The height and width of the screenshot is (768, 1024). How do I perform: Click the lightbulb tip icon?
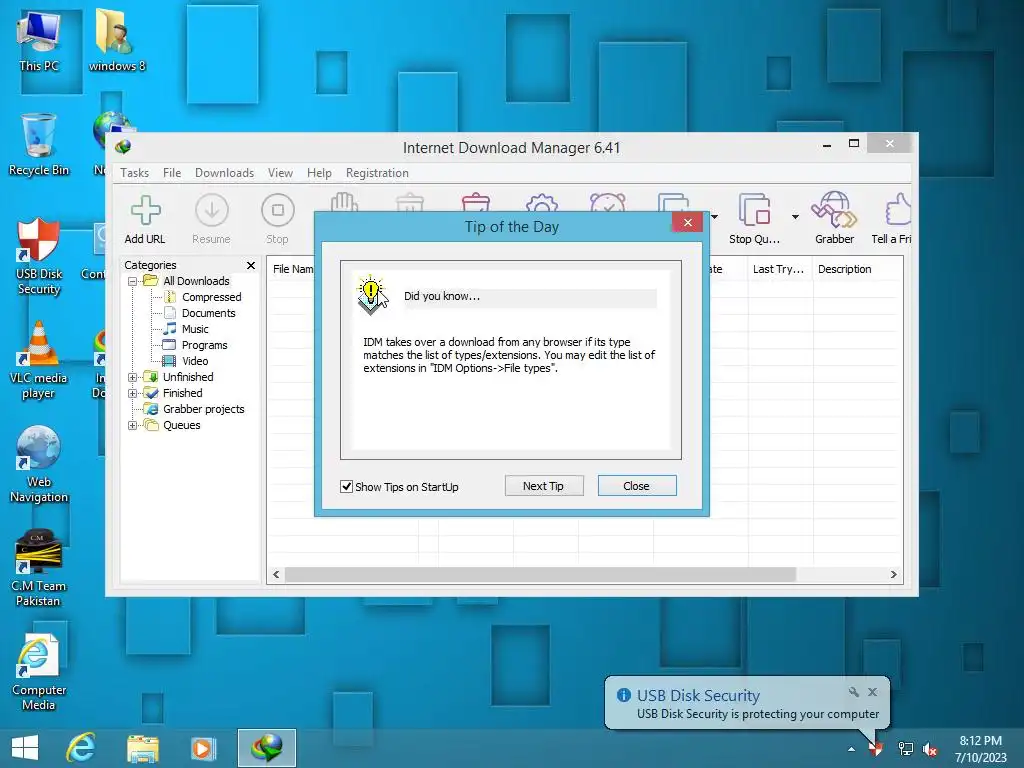tap(372, 295)
